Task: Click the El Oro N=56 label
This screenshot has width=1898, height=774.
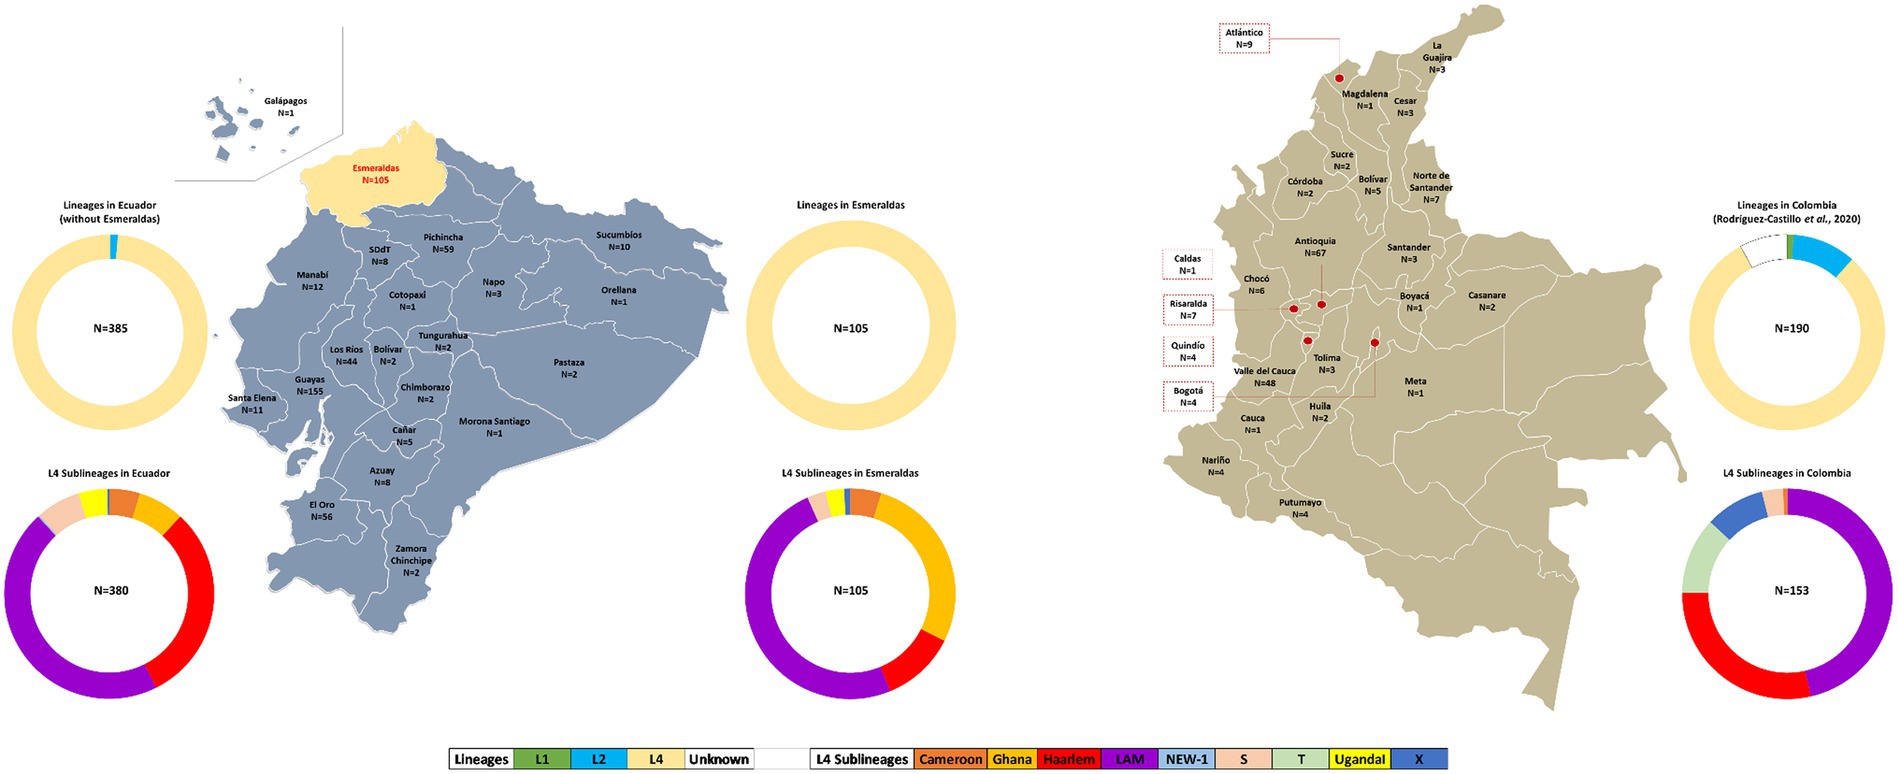Action: [x=321, y=511]
